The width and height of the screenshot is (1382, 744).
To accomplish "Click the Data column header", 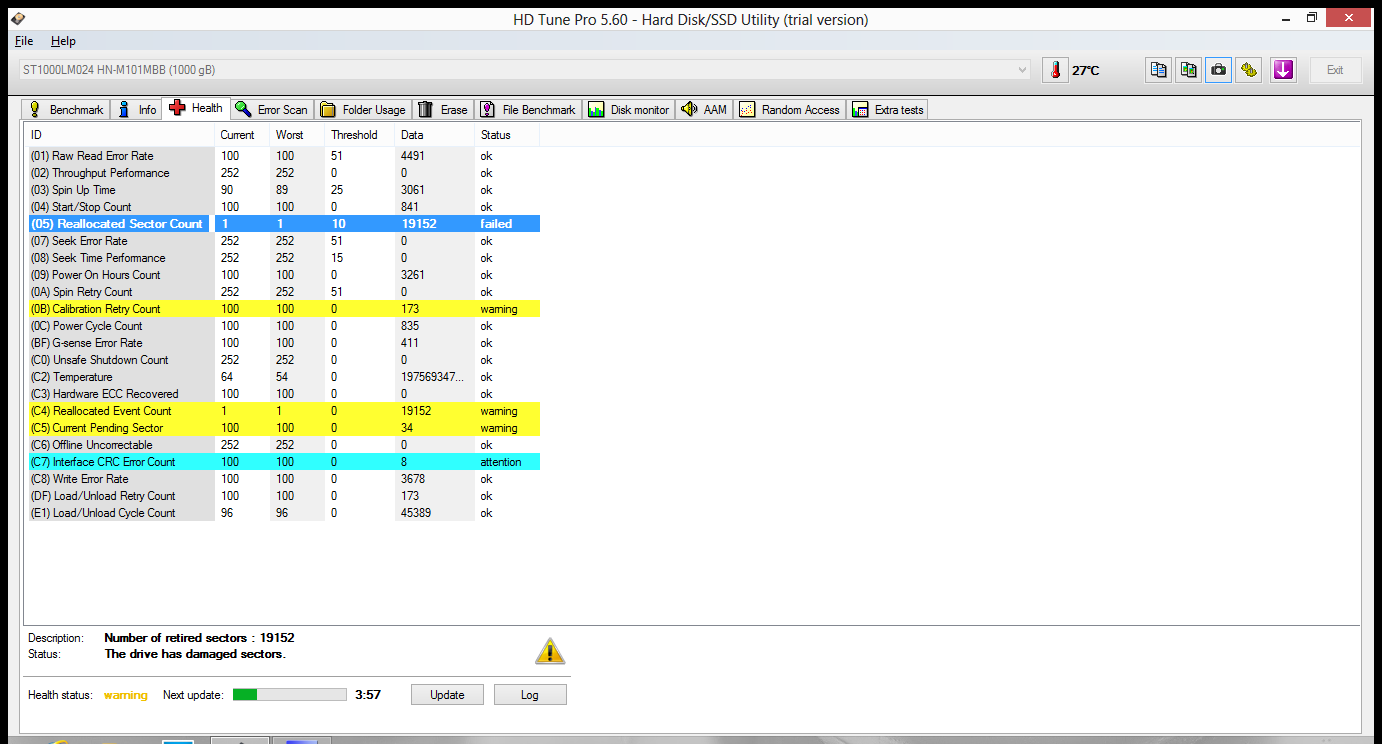I will tap(435, 135).
